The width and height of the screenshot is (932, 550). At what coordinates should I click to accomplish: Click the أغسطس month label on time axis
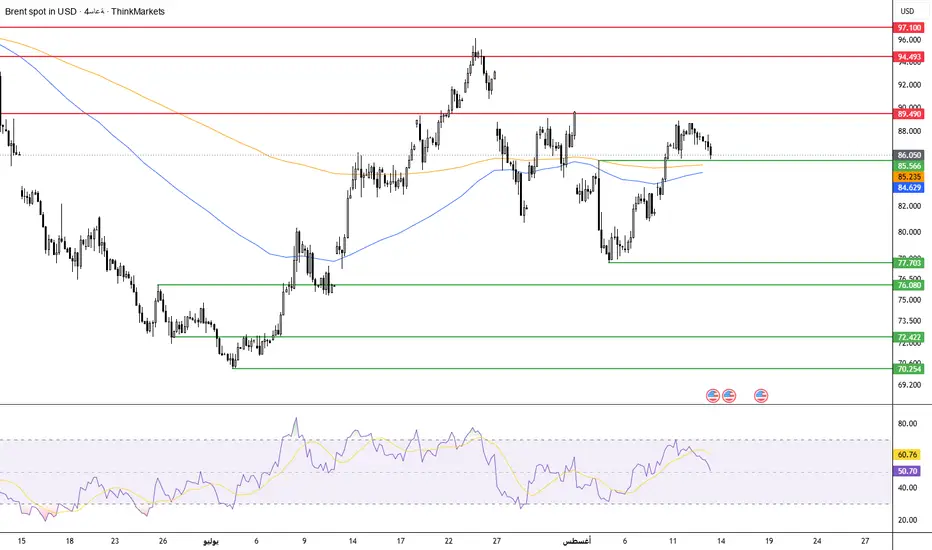(x=577, y=541)
